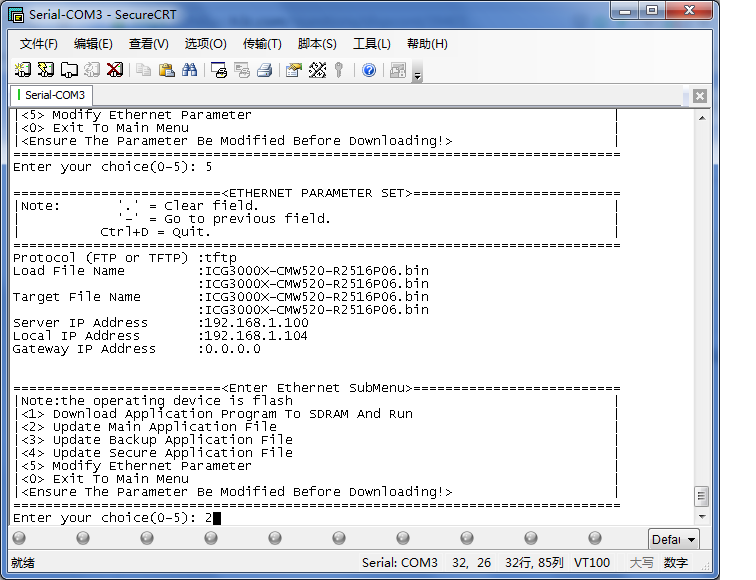Click the Print Screen toolbar icon
Viewport: 756px width, 580px height.
(x=219, y=70)
